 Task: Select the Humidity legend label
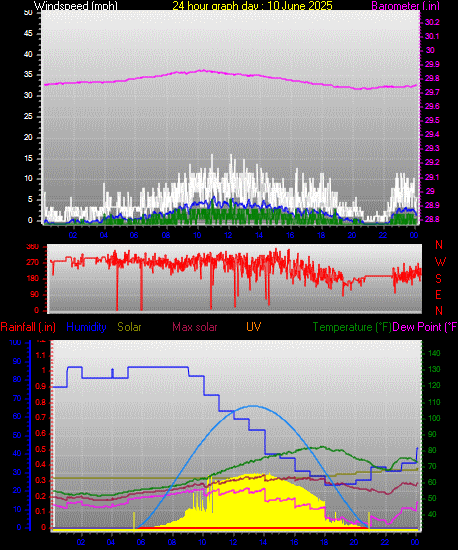click(86, 327)
